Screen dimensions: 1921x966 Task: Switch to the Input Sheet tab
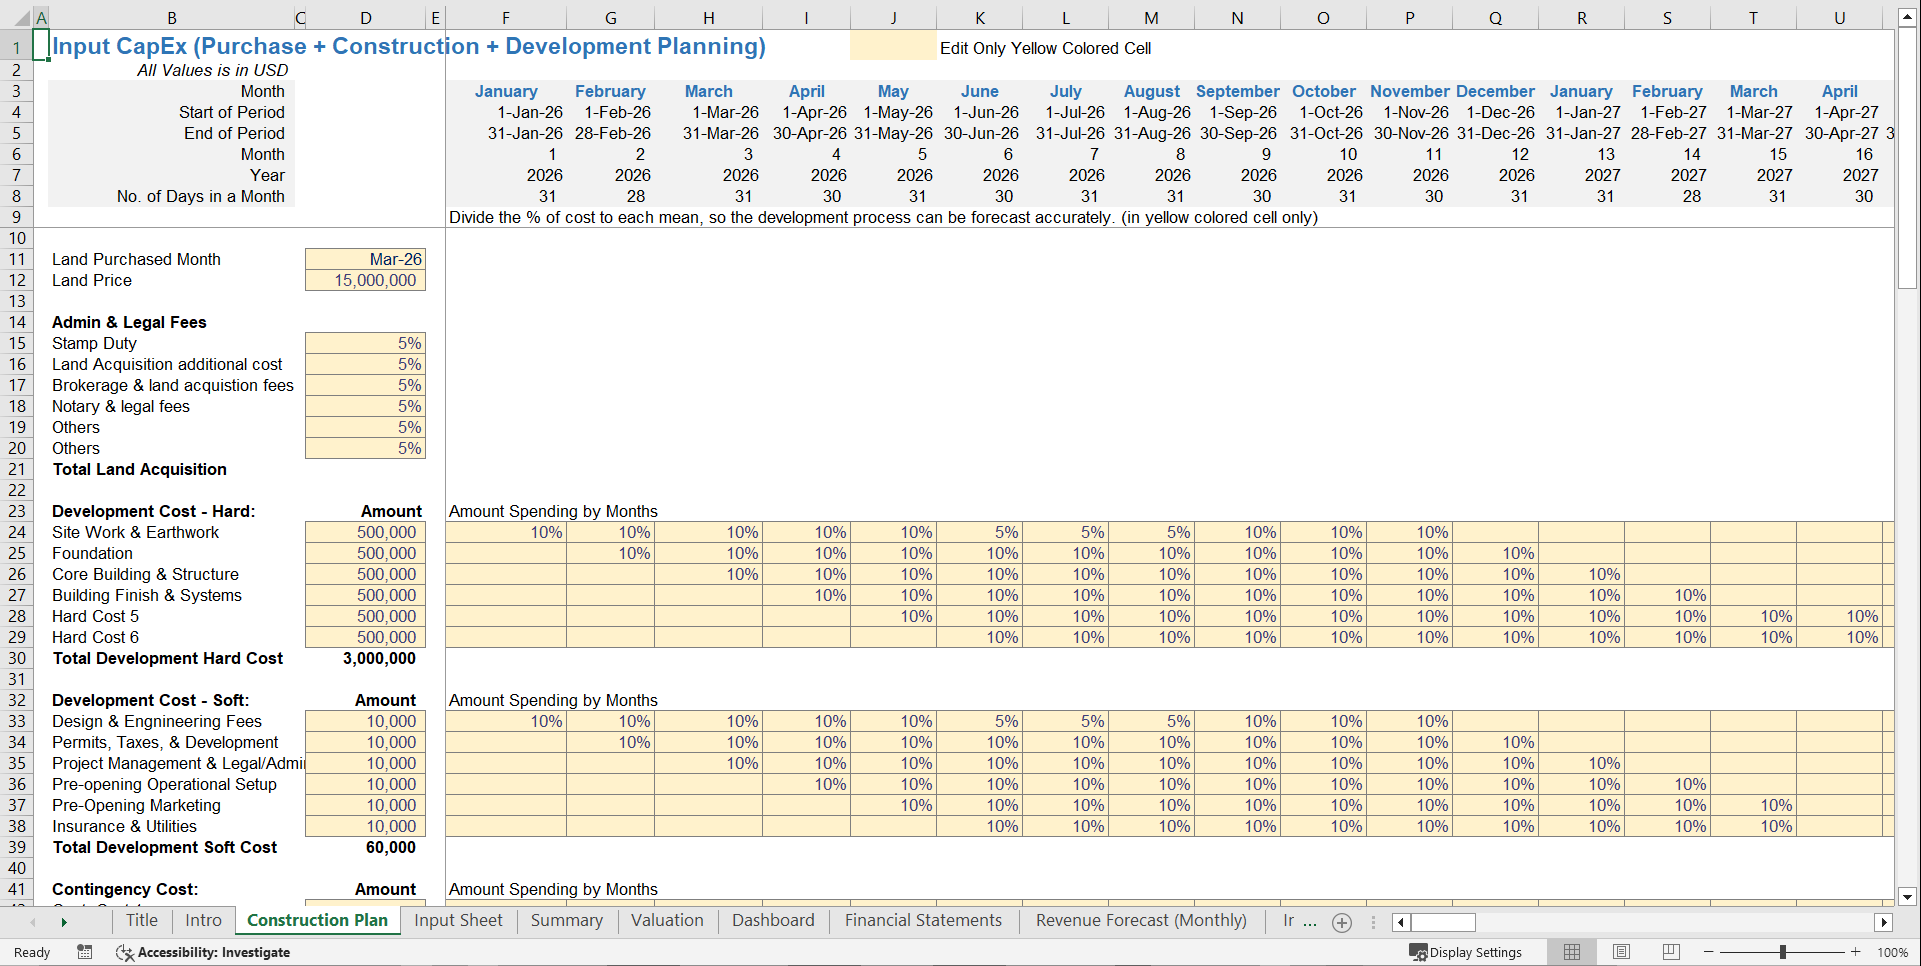[458, 921]
